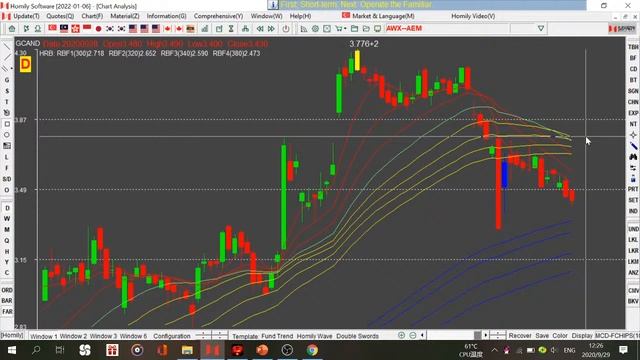Switch to the Window 3 tab

[103, 336]
